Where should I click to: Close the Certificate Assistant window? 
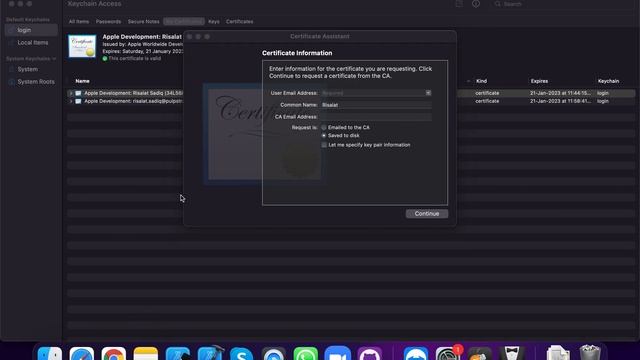point(189,37)
